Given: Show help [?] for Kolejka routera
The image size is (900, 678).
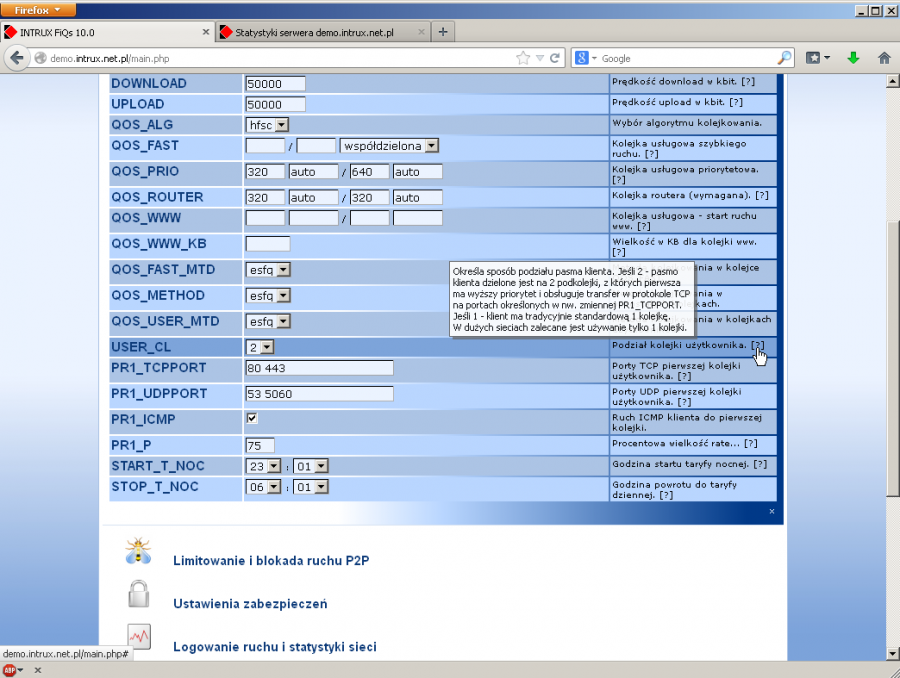Looking at the screenshot, I should pyautogui.click(x=762, y=195).
